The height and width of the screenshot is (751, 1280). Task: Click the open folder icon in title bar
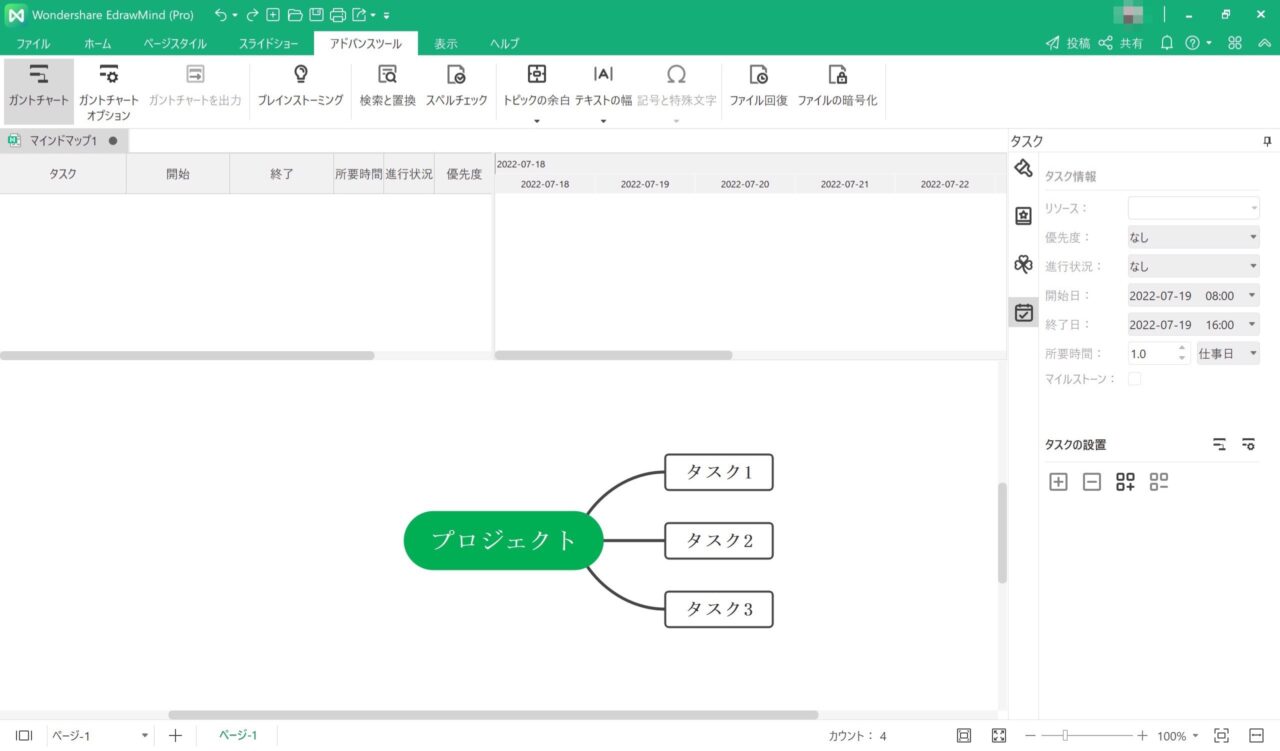coord(294,15)
